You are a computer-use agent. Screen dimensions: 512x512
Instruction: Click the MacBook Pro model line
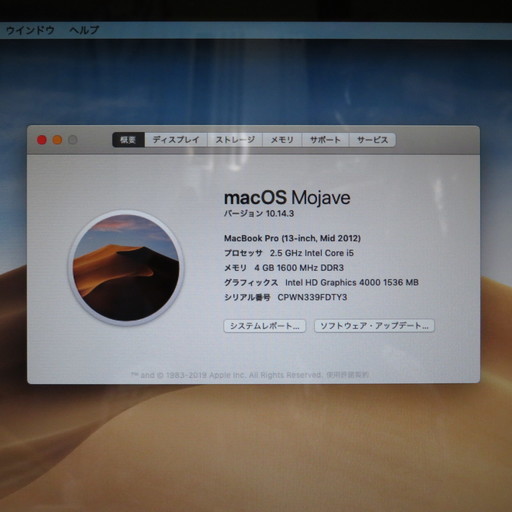click(x=292, y=238)
